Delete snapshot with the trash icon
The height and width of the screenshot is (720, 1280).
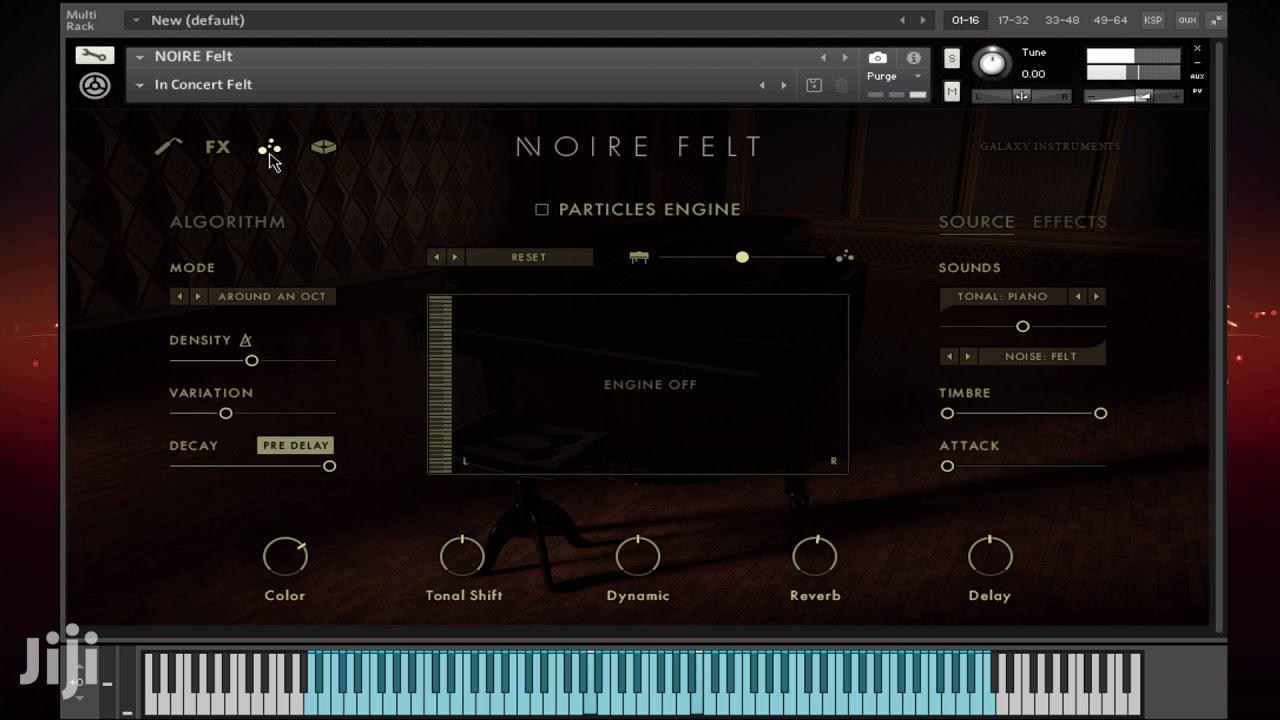coord(841,85)
